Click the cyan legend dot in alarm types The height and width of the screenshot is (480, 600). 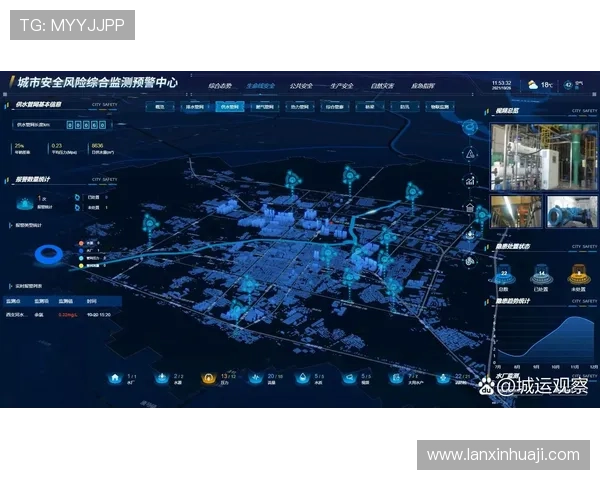point(81,258)
